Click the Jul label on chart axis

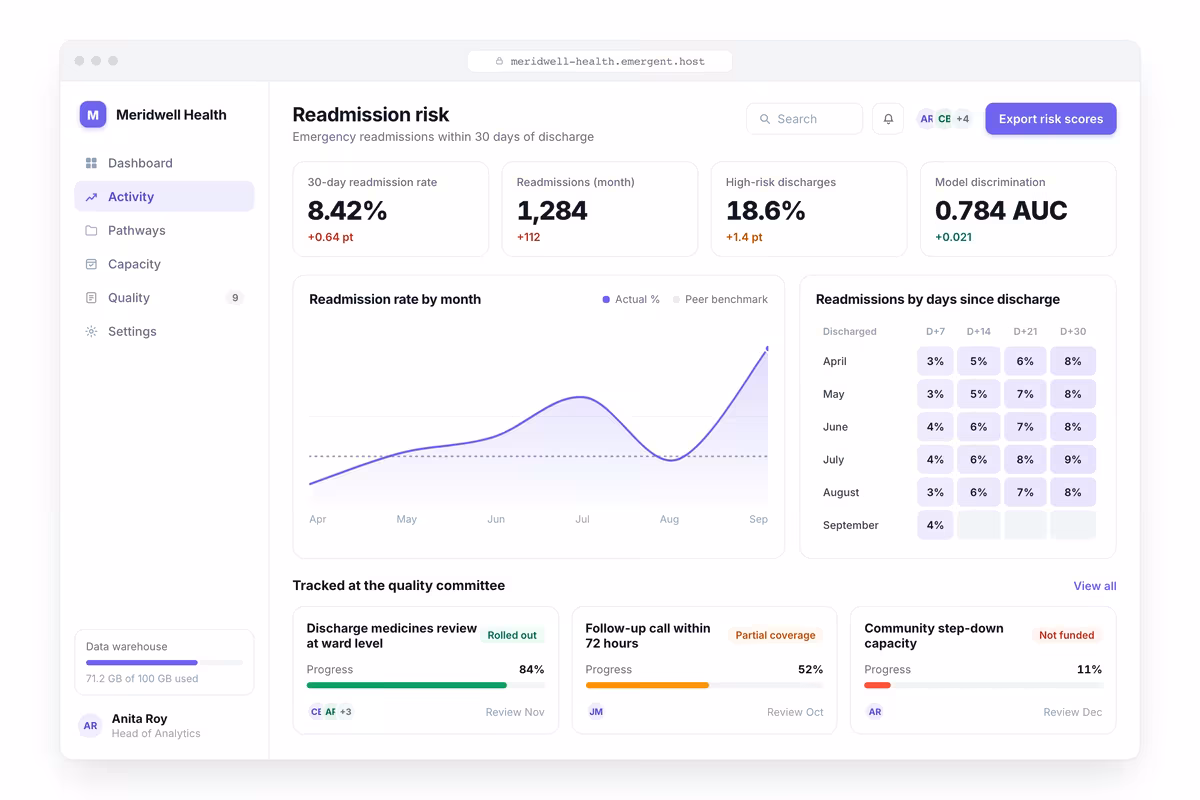point(582,520)
